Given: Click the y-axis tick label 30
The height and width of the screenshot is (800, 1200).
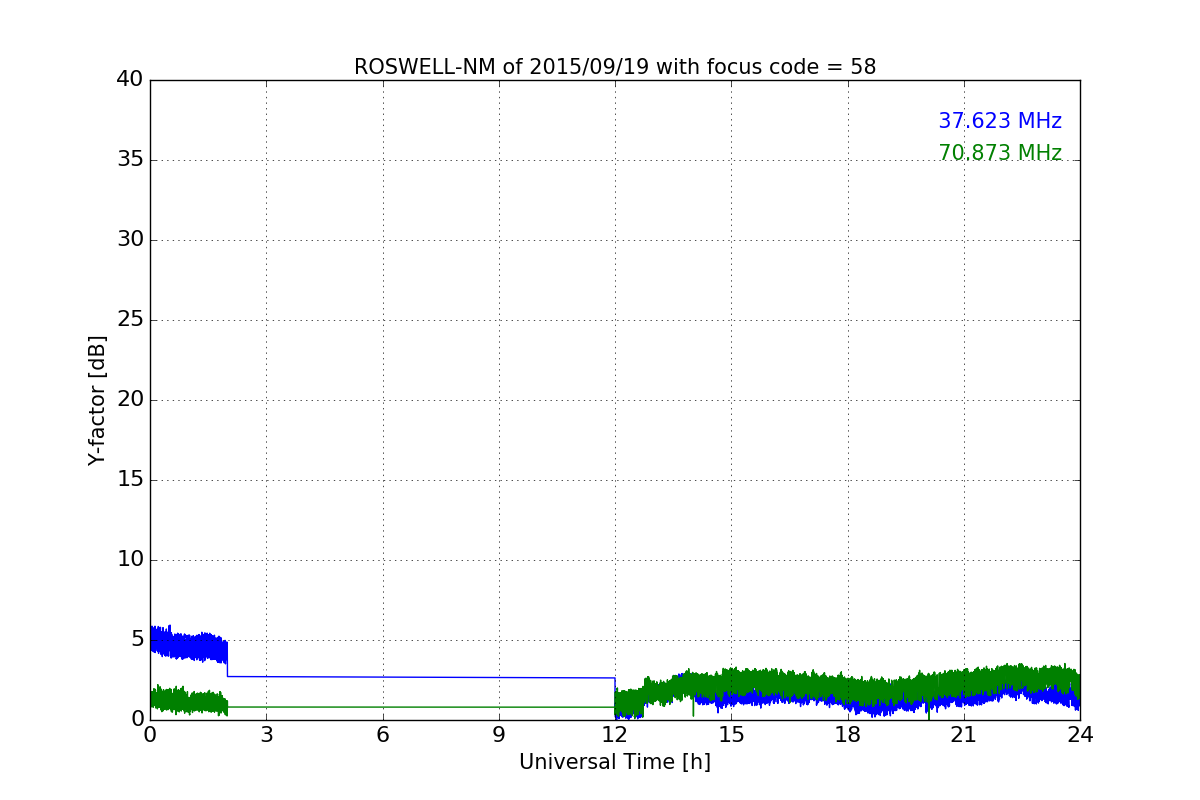Looking at the screenshot, I should (130, 240).
